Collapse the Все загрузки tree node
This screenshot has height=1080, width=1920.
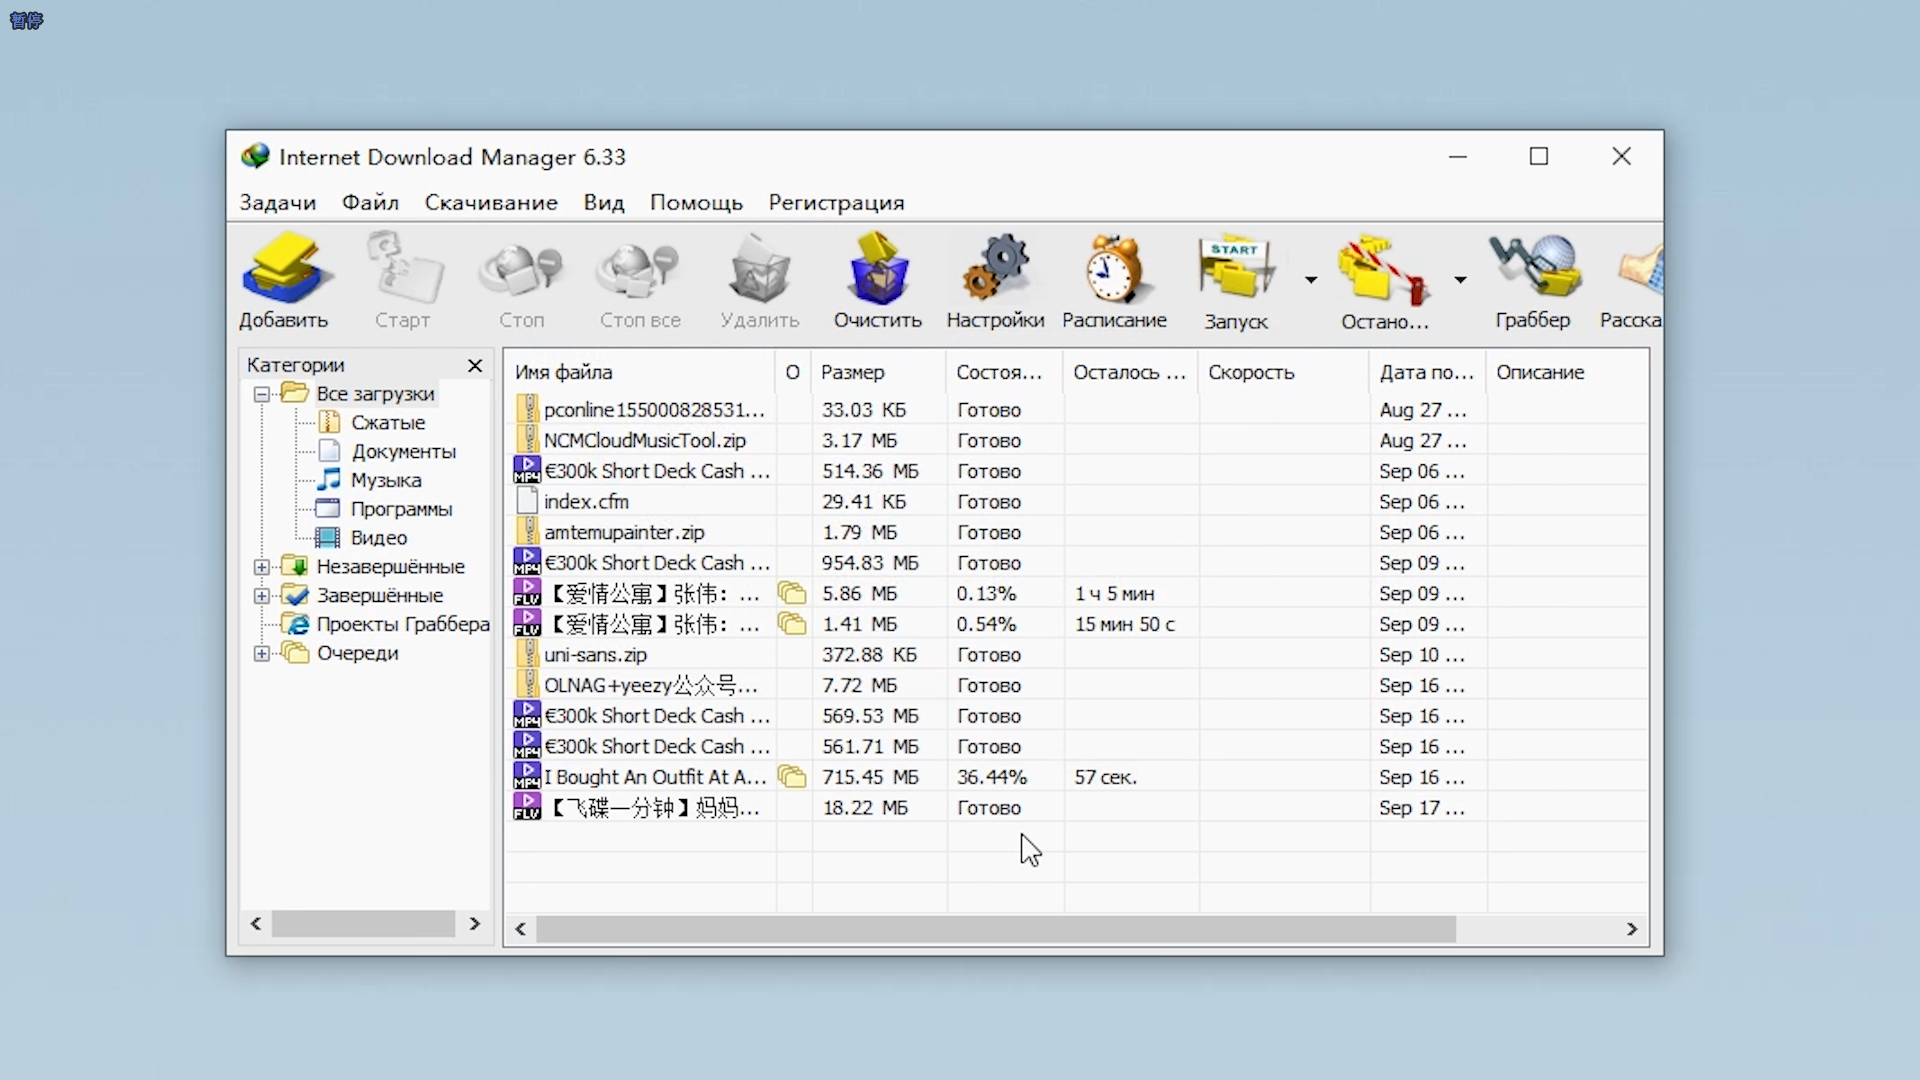pos(262,394)
